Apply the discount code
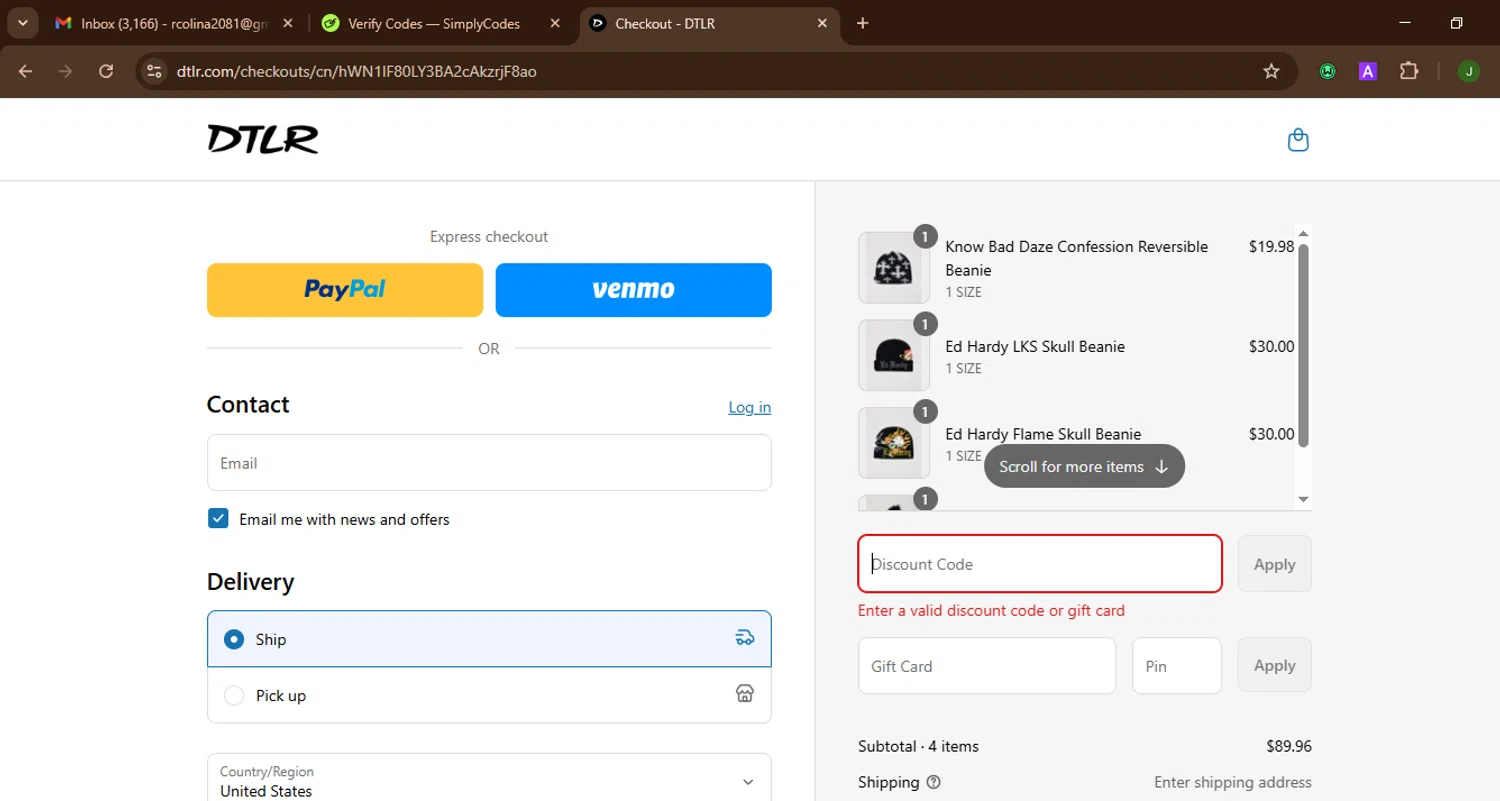Screen dimensions: 1500x801 [1275, 564]
